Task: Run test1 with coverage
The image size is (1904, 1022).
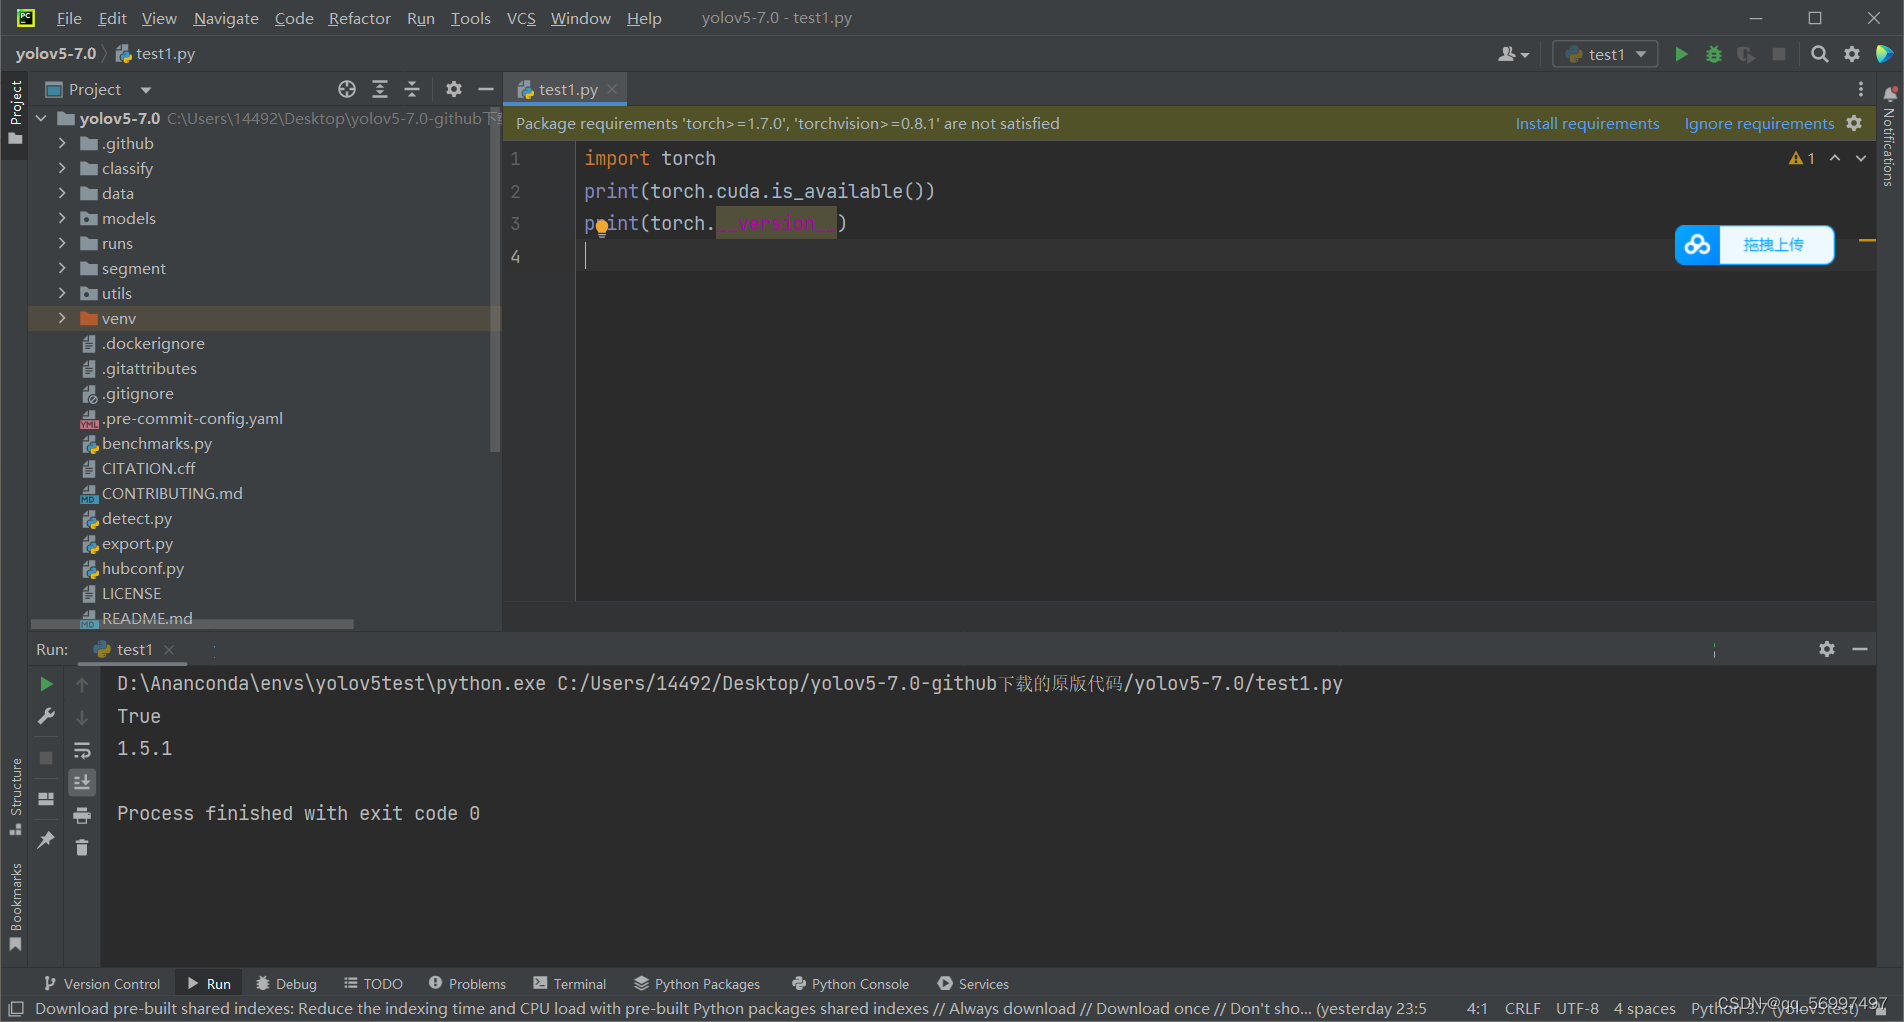Action: pyautogui.click(x=1746, y=54)
